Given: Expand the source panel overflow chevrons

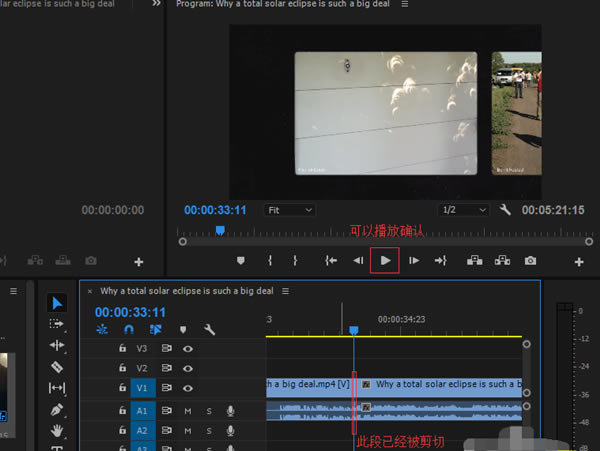Looking at the screenshot, I should tap(156, 4).
